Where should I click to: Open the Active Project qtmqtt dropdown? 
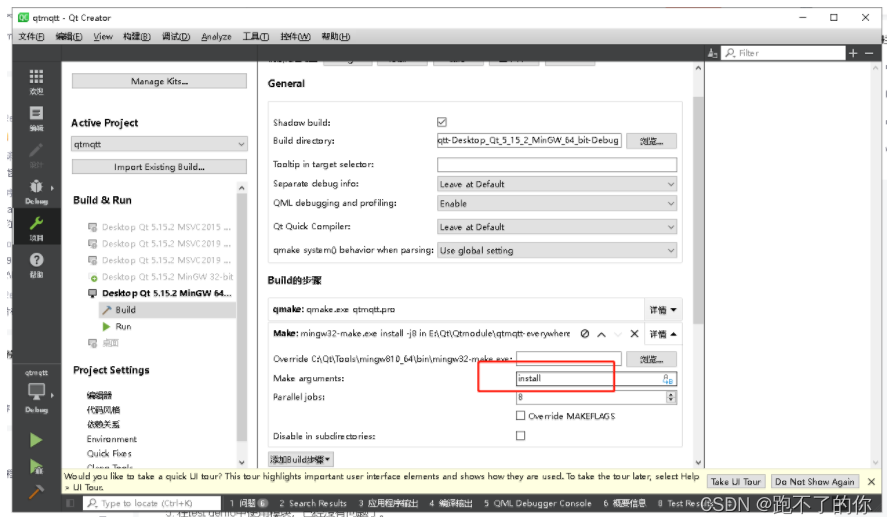coord(159,144)
